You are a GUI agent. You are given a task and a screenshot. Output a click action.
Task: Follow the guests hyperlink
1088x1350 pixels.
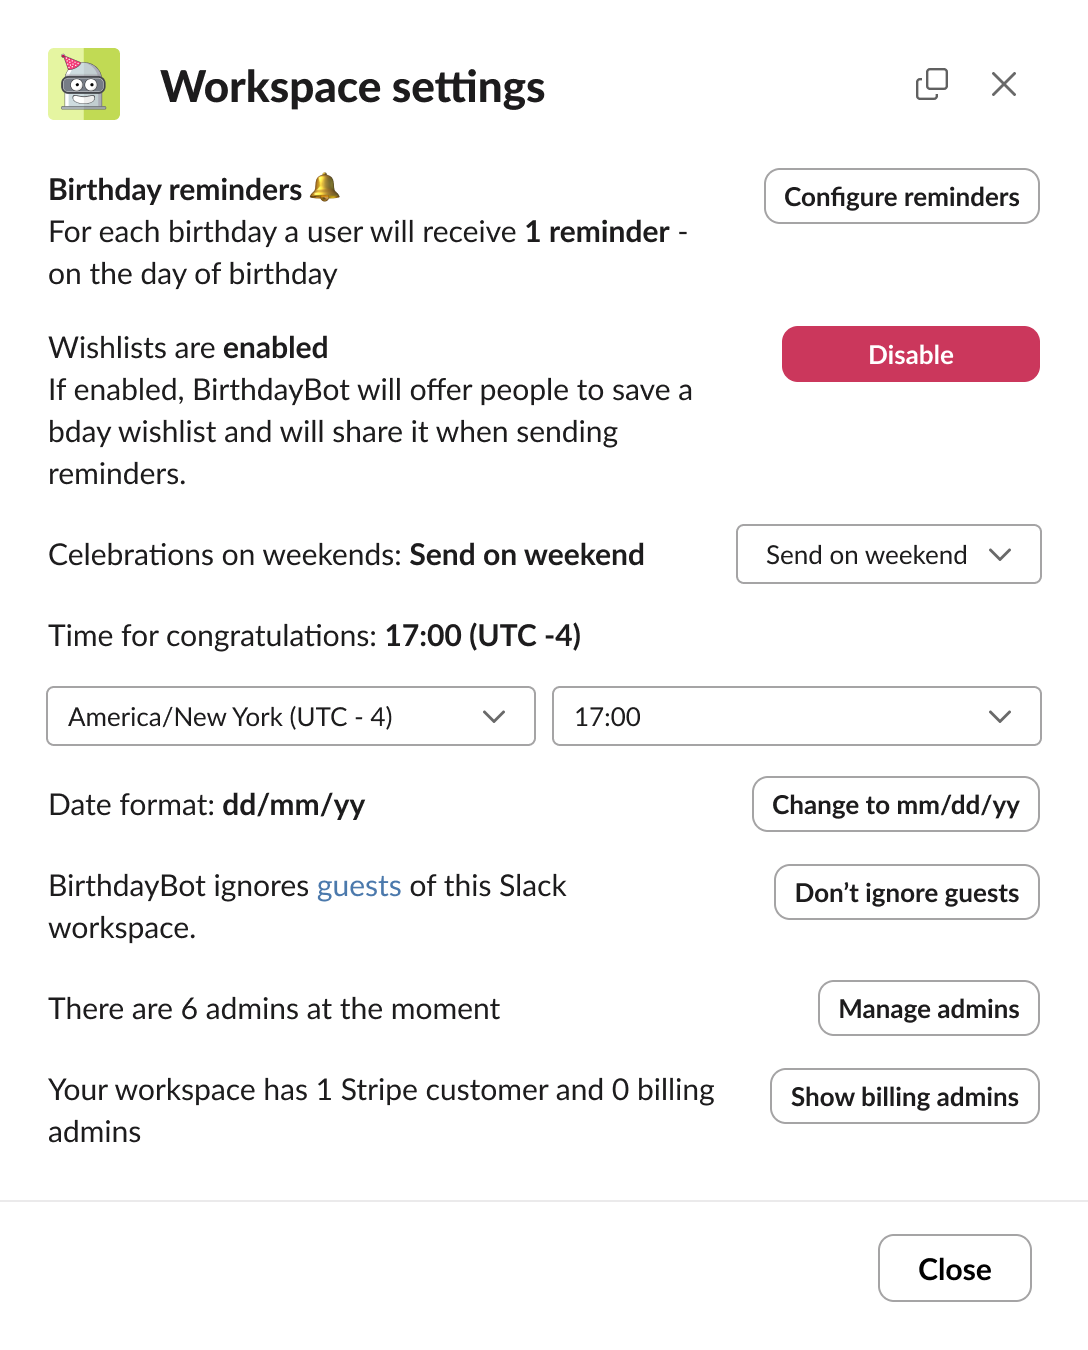tap(358, 885)
